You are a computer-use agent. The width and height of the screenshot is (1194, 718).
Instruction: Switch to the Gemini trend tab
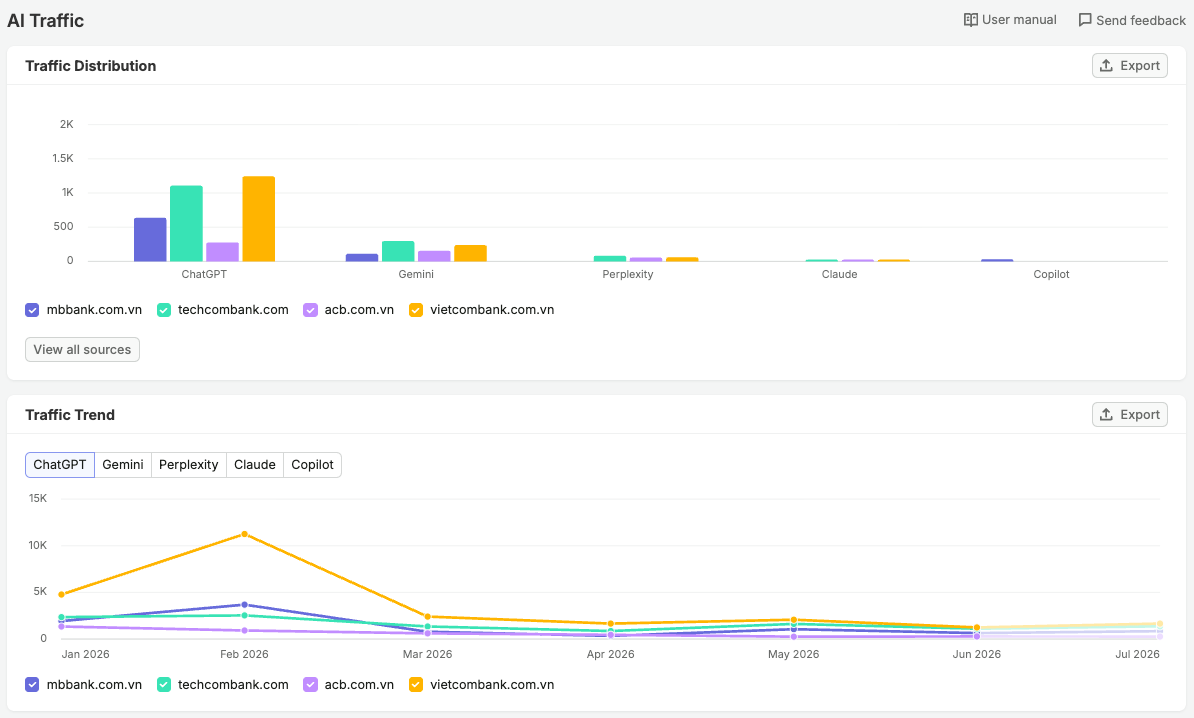(123, 464)
